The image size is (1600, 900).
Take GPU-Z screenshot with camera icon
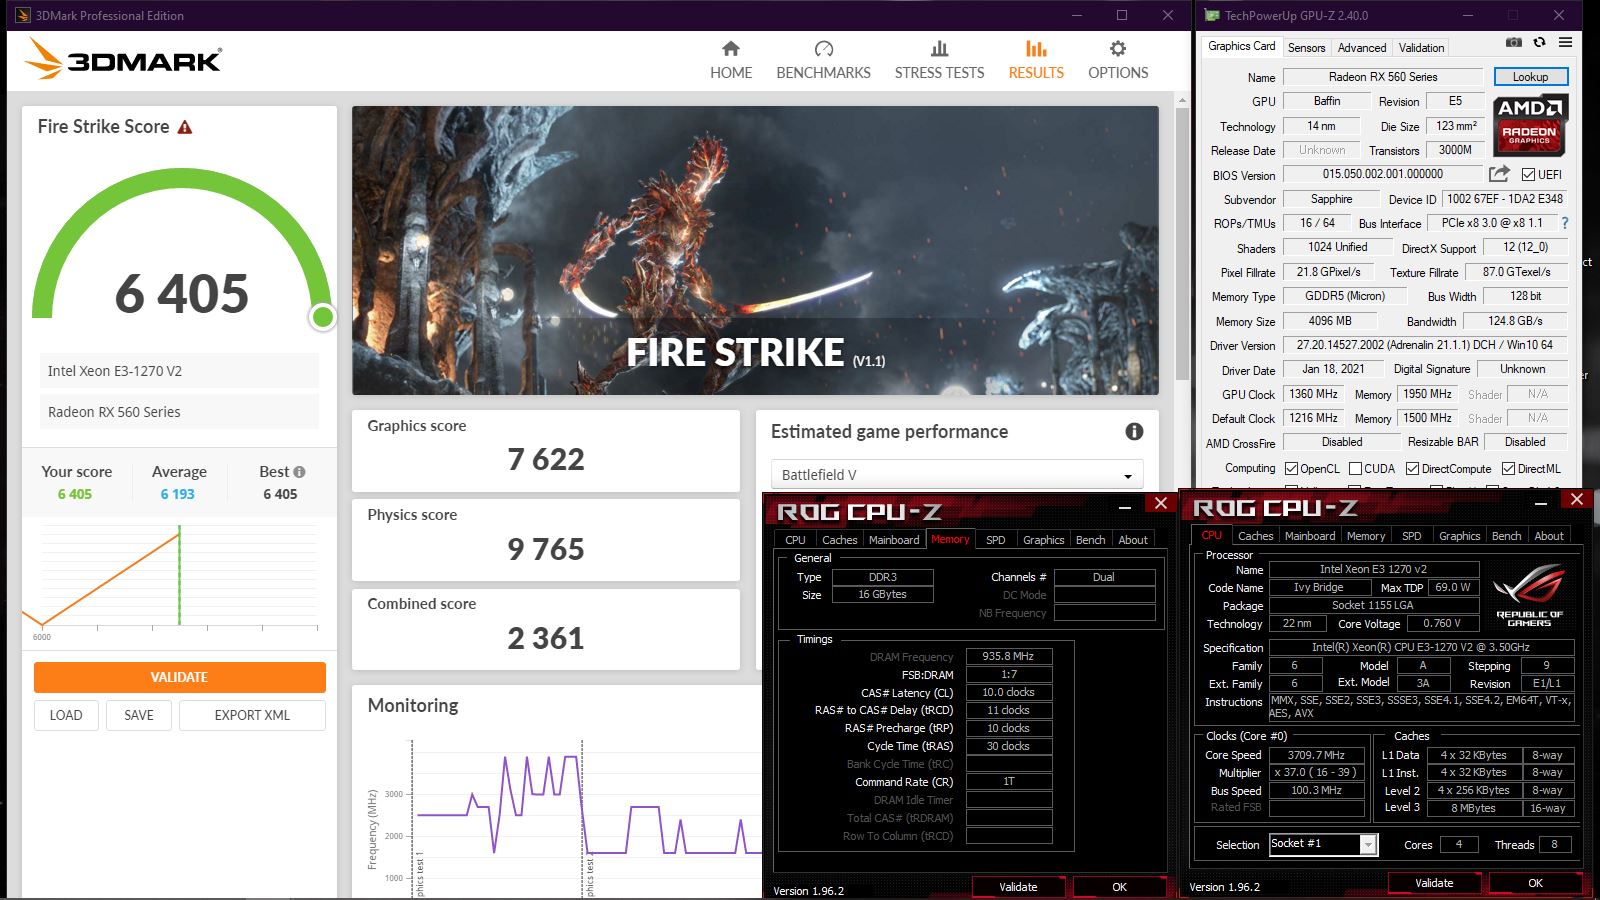(x=1514, y=42)
